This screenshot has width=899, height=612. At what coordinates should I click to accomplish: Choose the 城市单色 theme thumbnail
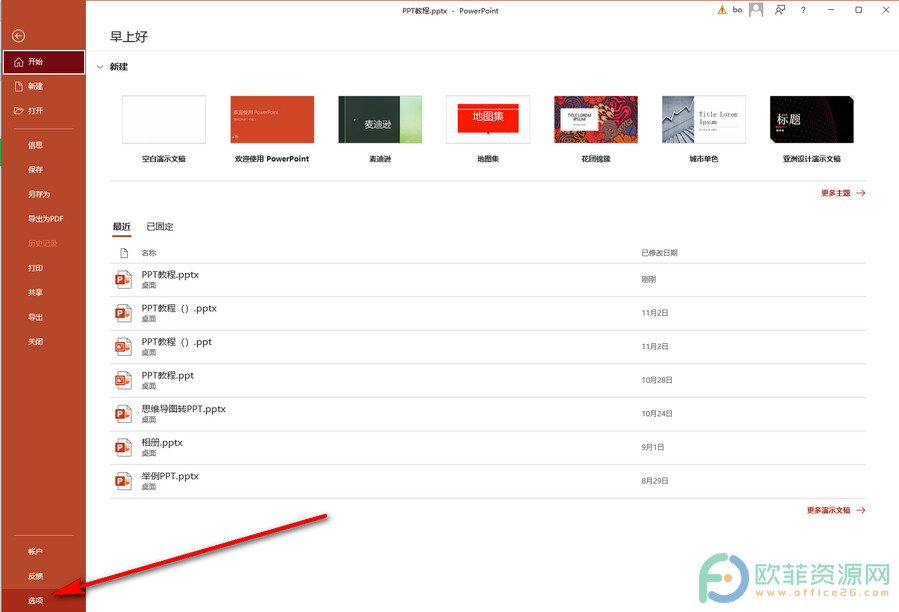click(x=703, y=120)
